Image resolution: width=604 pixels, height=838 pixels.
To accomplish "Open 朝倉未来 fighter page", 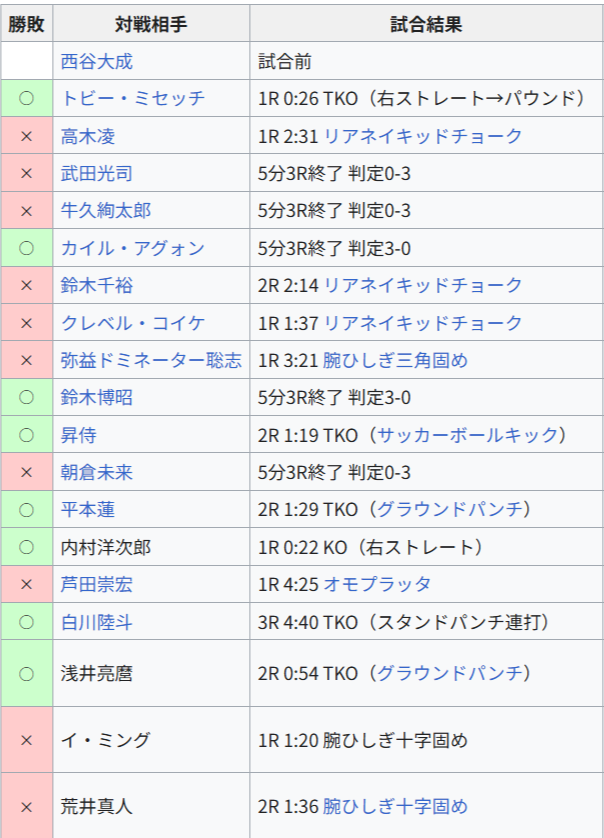I will coord(96,472).
